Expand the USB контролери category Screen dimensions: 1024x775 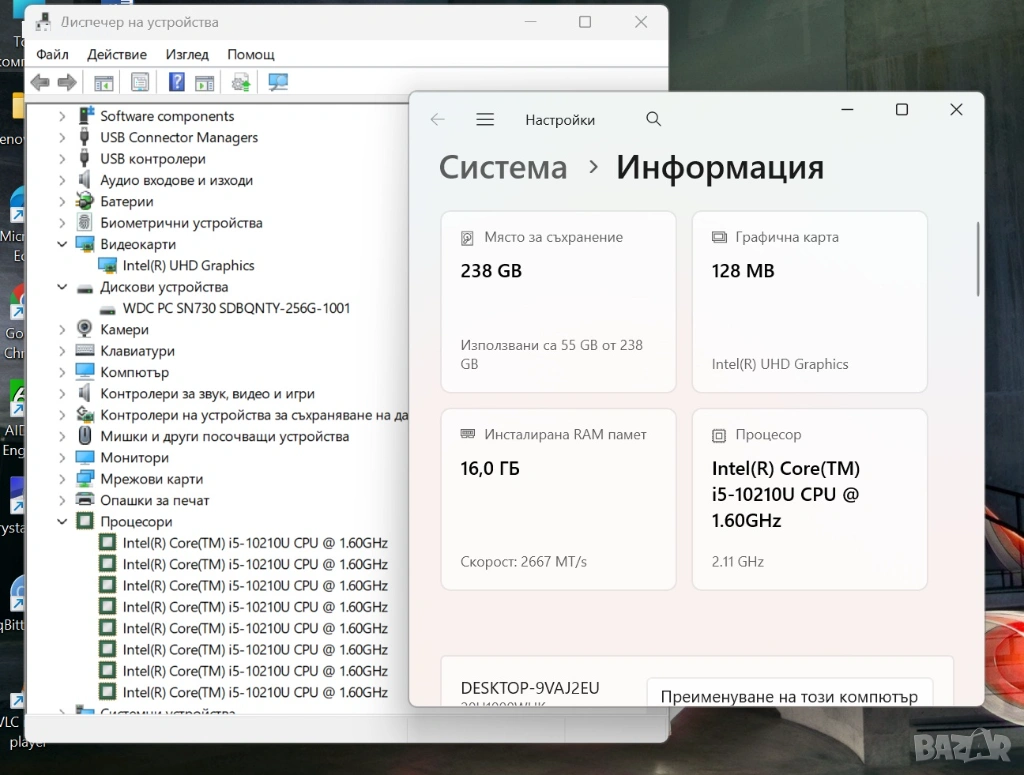pos(62,159)
